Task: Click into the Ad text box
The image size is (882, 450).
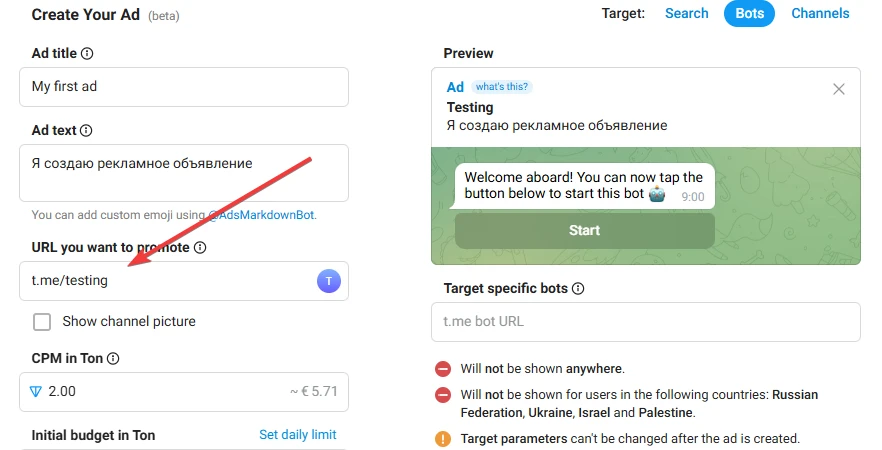Action: (x=184, y=173)
